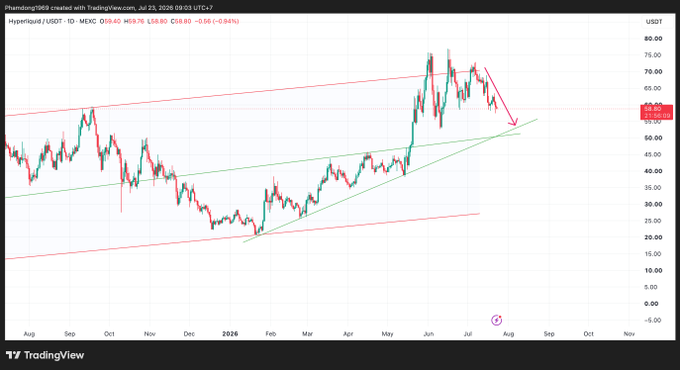Viewport: 680px width, 370px height.
Task: Click the 80.00 price axis label
Action: click(x=653, y=39)
